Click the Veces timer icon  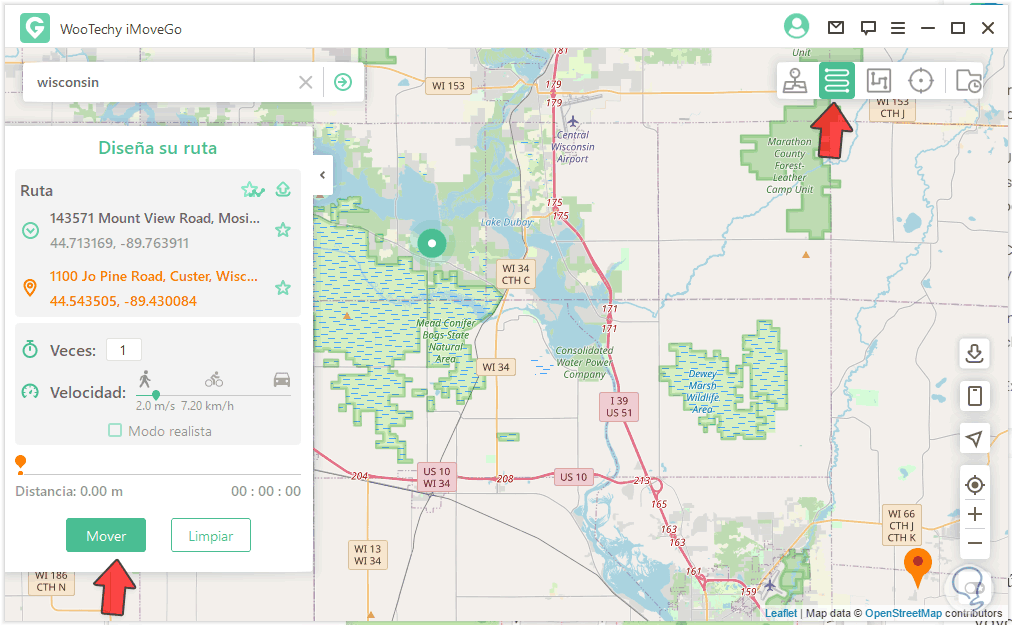coord(30,349)
